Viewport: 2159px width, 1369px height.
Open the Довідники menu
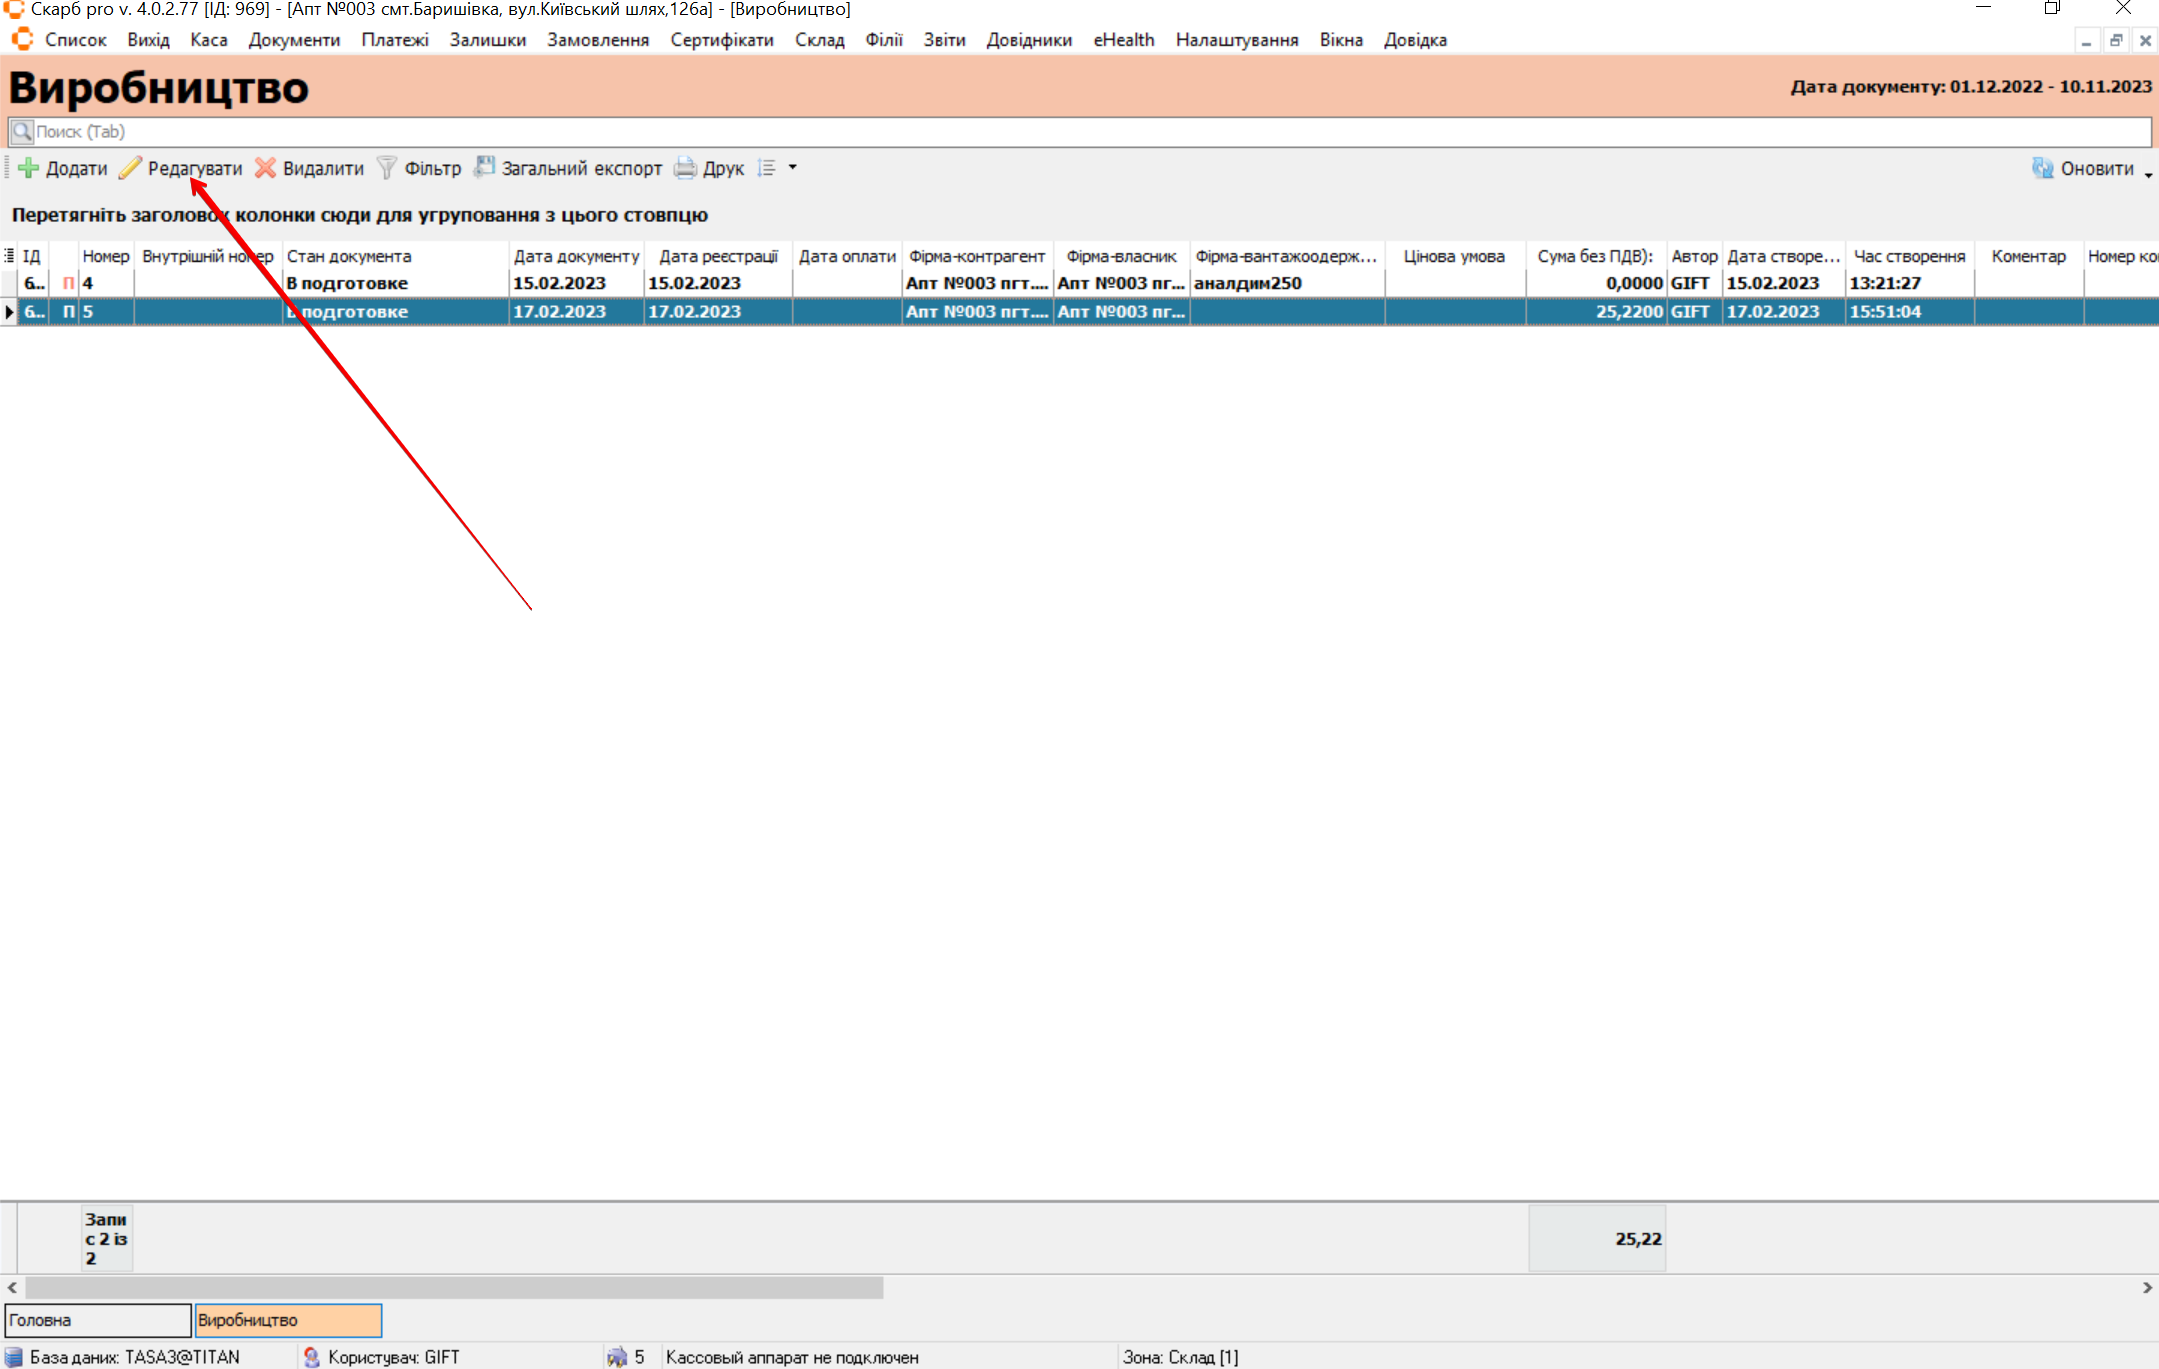(x=1028, y=40)
